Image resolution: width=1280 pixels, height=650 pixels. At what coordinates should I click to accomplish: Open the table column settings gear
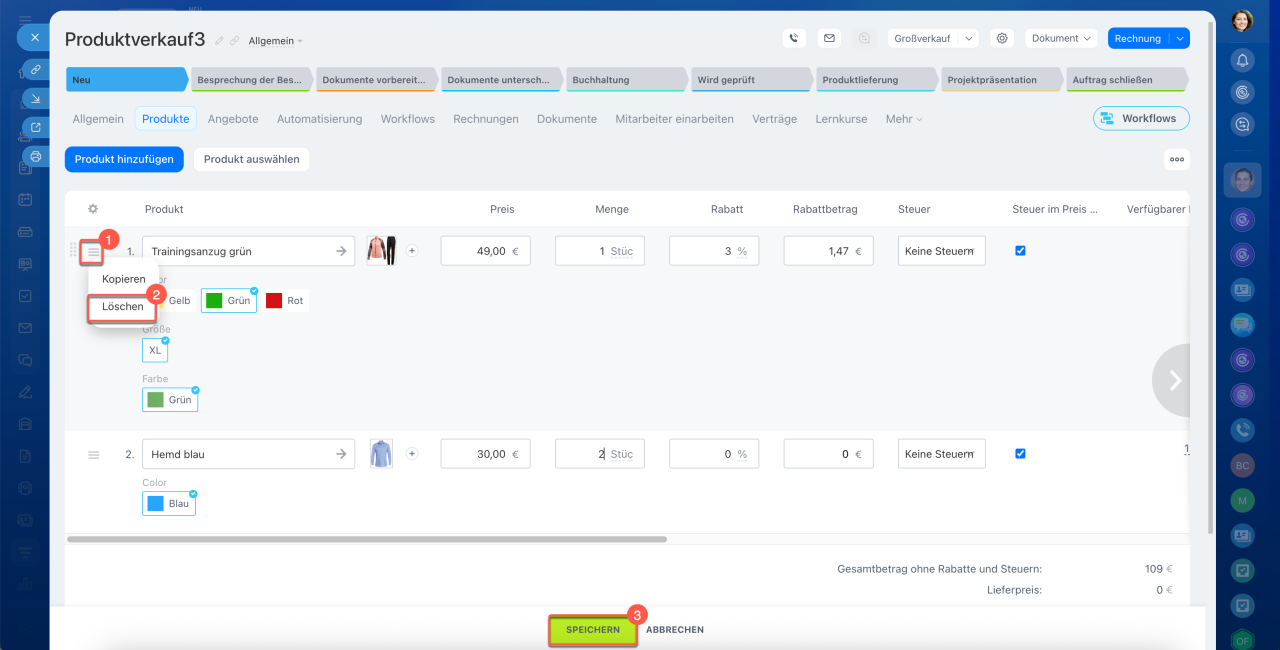[x=93, y=209]
